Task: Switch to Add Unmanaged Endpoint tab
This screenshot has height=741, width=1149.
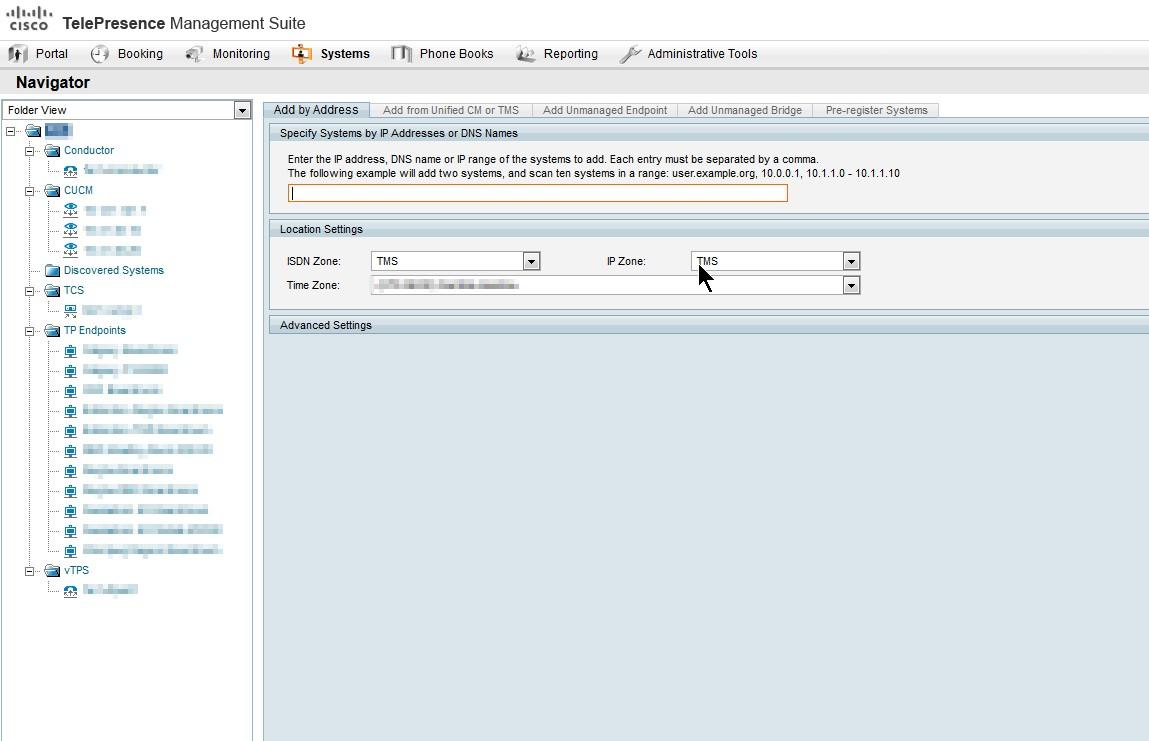Action: tap(605, 111)
